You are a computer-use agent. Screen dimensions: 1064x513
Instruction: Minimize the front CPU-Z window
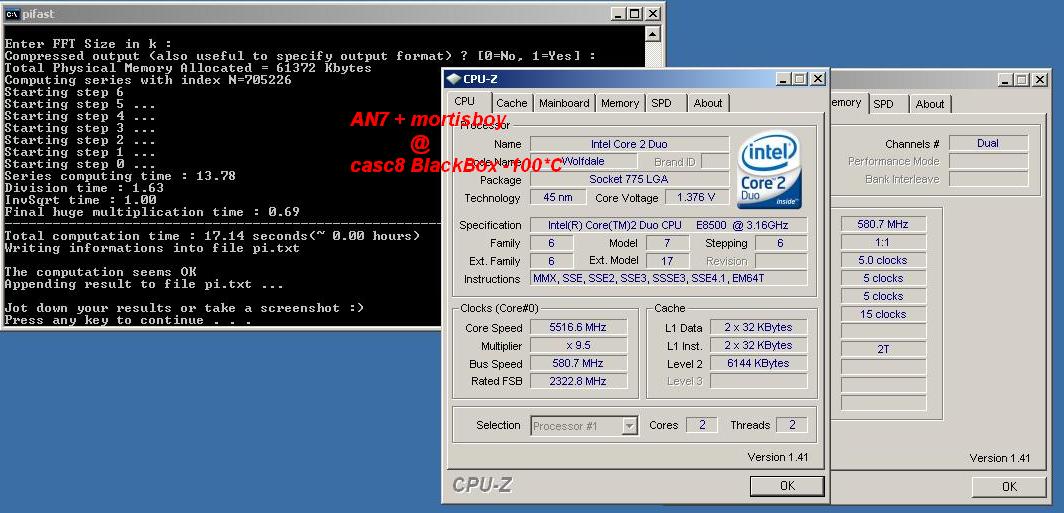pos(783,79)
